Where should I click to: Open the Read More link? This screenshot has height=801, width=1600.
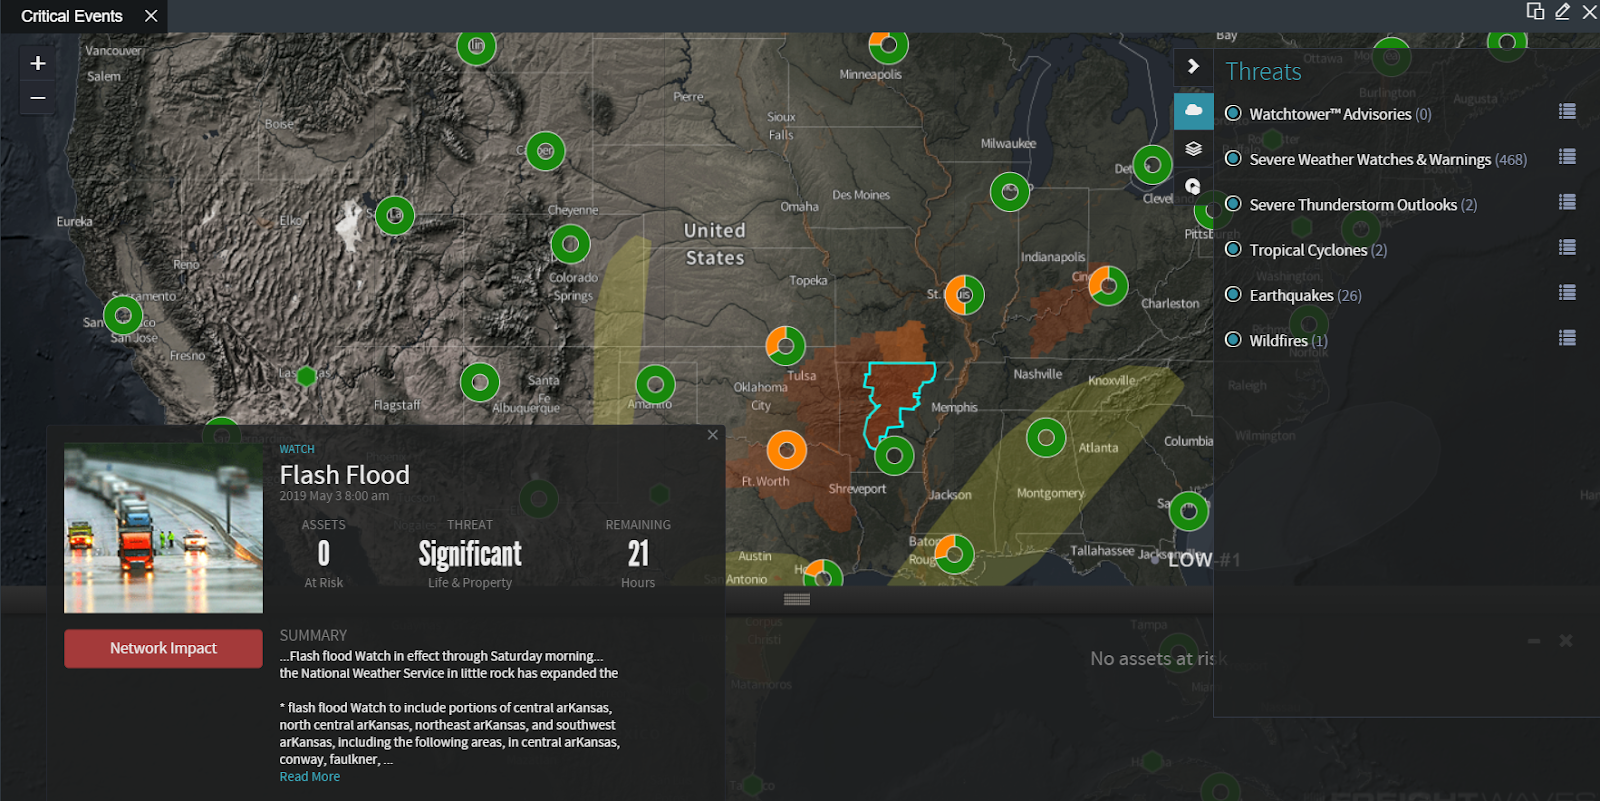coord(309,777)
